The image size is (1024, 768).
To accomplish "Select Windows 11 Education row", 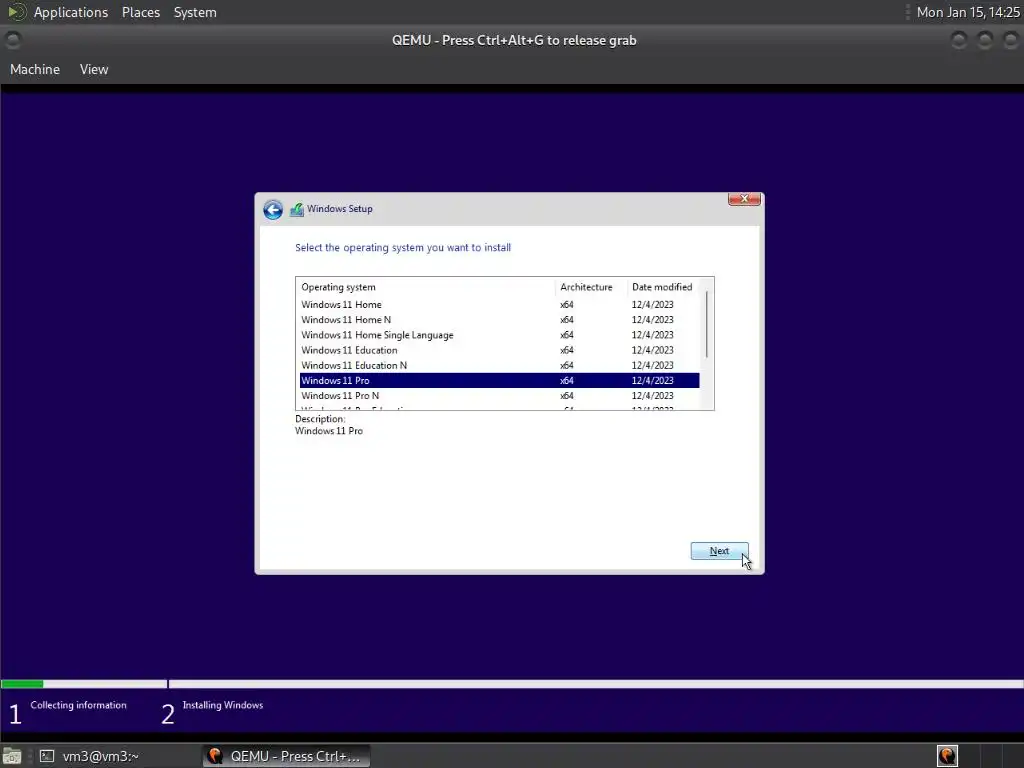I will tap(500, 350).
